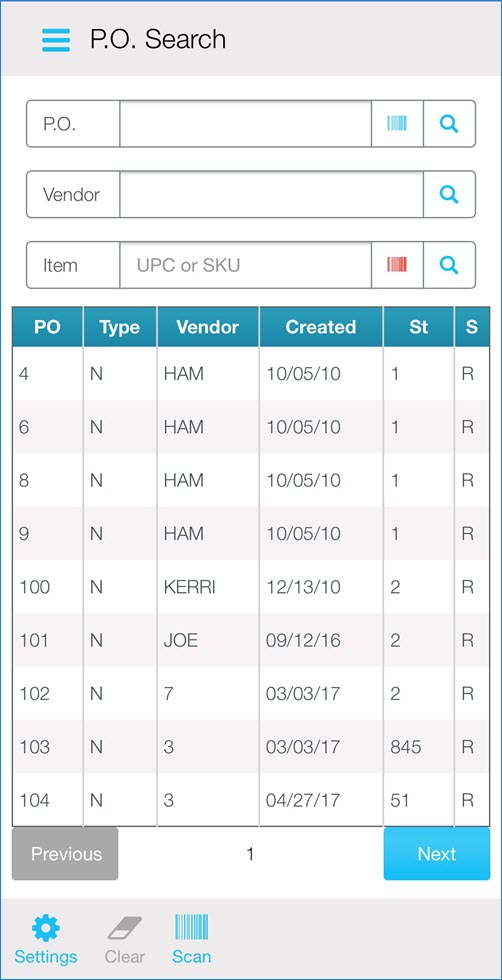The height and width of the screenshot is (980, 502).
Task: Click the UPC or SKU item field
Action: [x=246, y=265]
